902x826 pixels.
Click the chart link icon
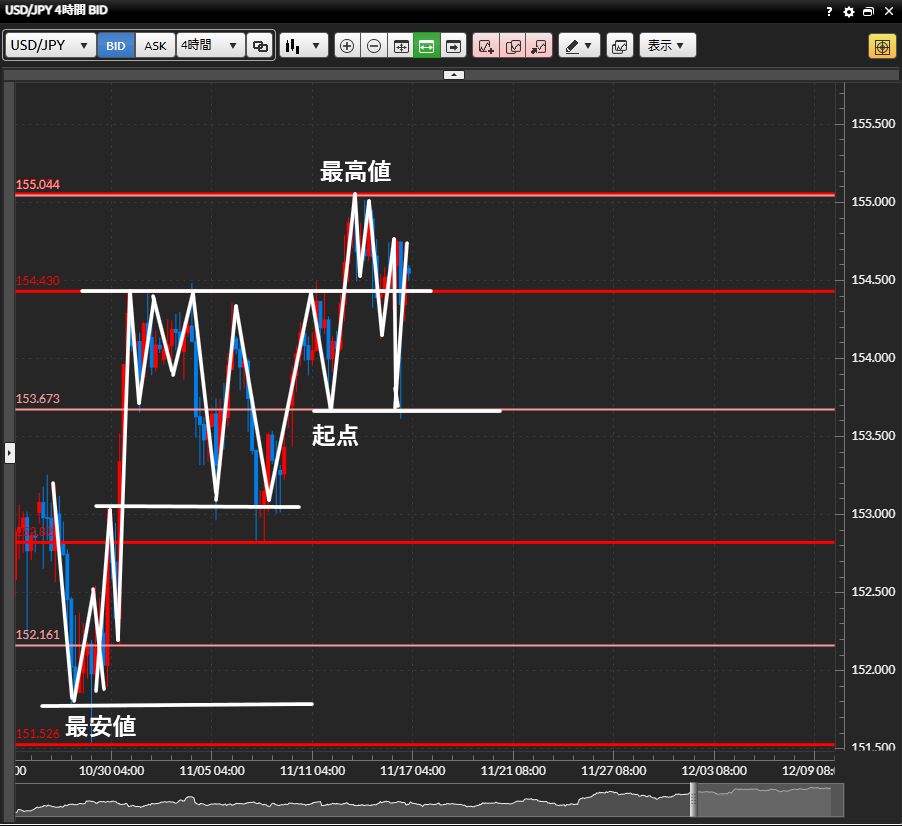(260, 46)
